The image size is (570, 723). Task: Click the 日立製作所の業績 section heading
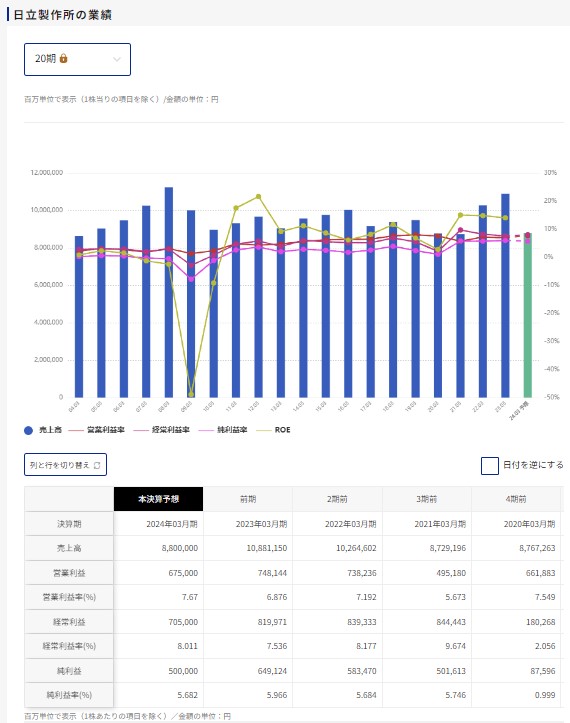point(62,15)
